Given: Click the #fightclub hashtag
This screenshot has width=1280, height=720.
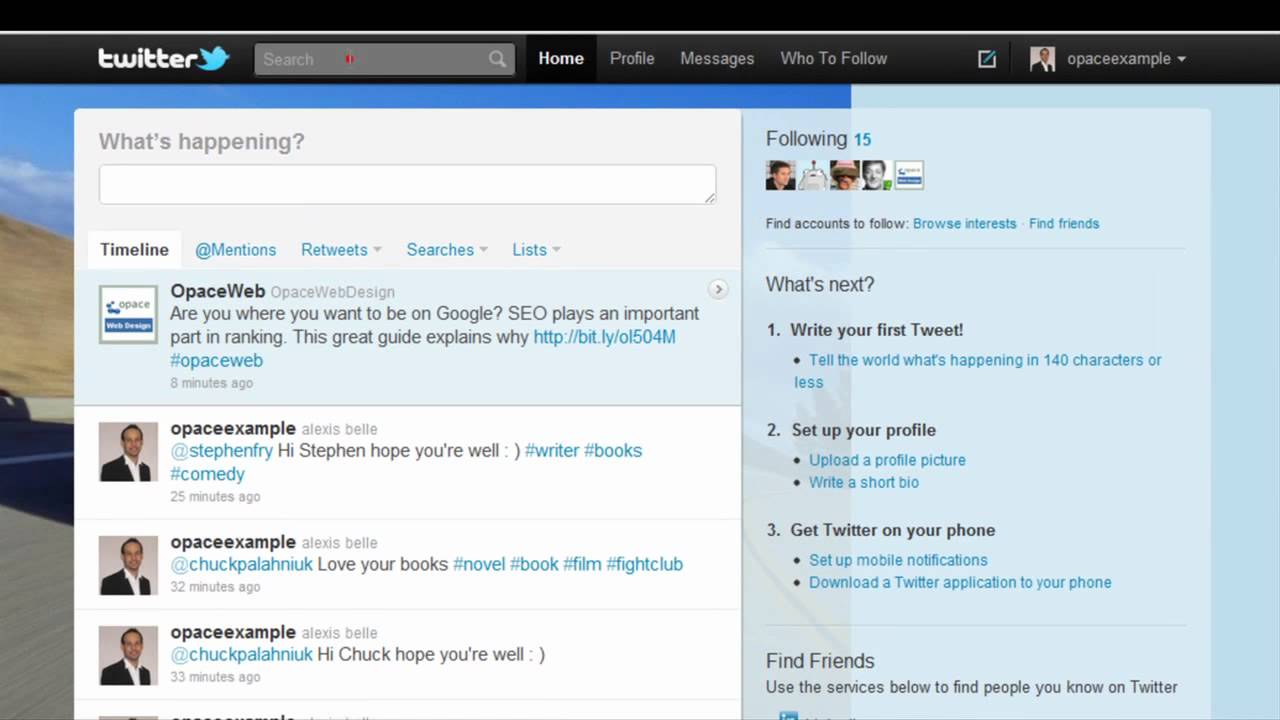Looking at the screenshot, I should 644,564.
